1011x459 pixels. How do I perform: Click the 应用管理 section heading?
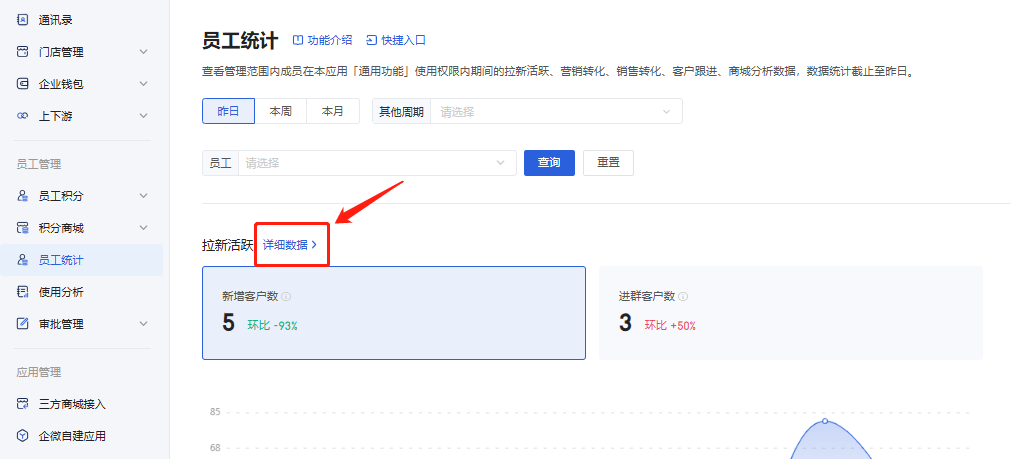[x=39, y=372]
